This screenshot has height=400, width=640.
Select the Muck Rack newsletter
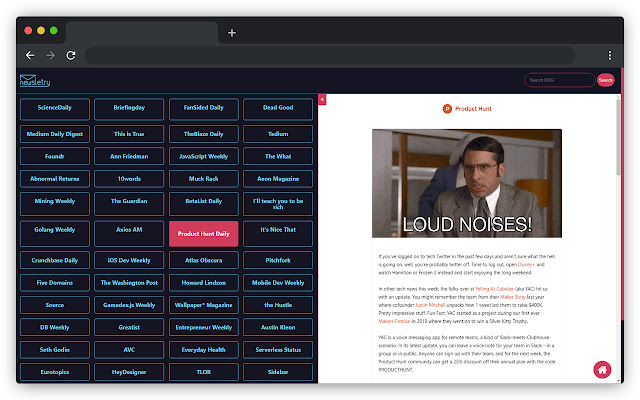point(204,179)
